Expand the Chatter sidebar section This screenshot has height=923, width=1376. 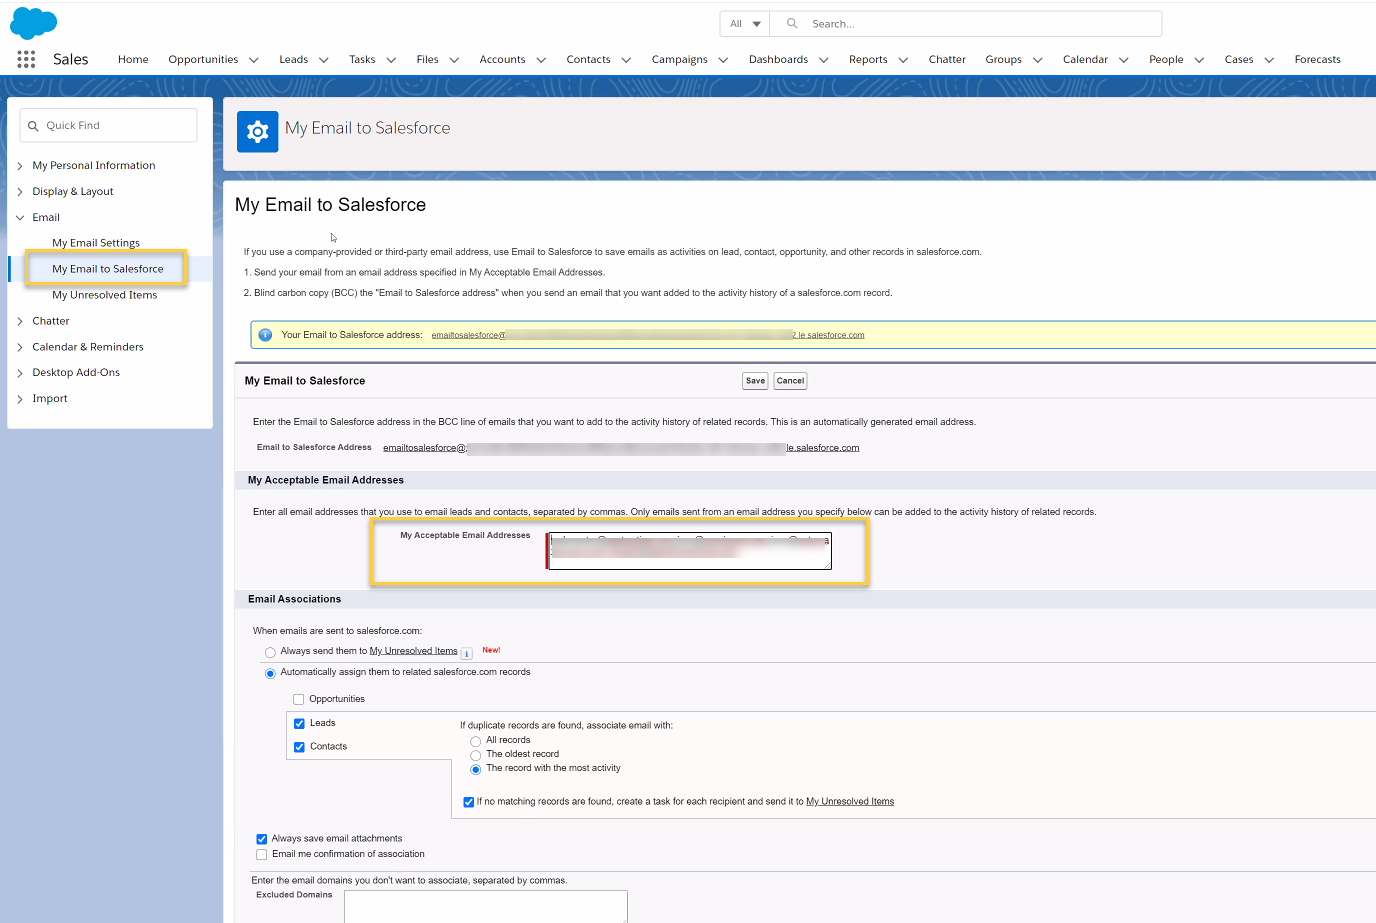click(x=20, y=322)
